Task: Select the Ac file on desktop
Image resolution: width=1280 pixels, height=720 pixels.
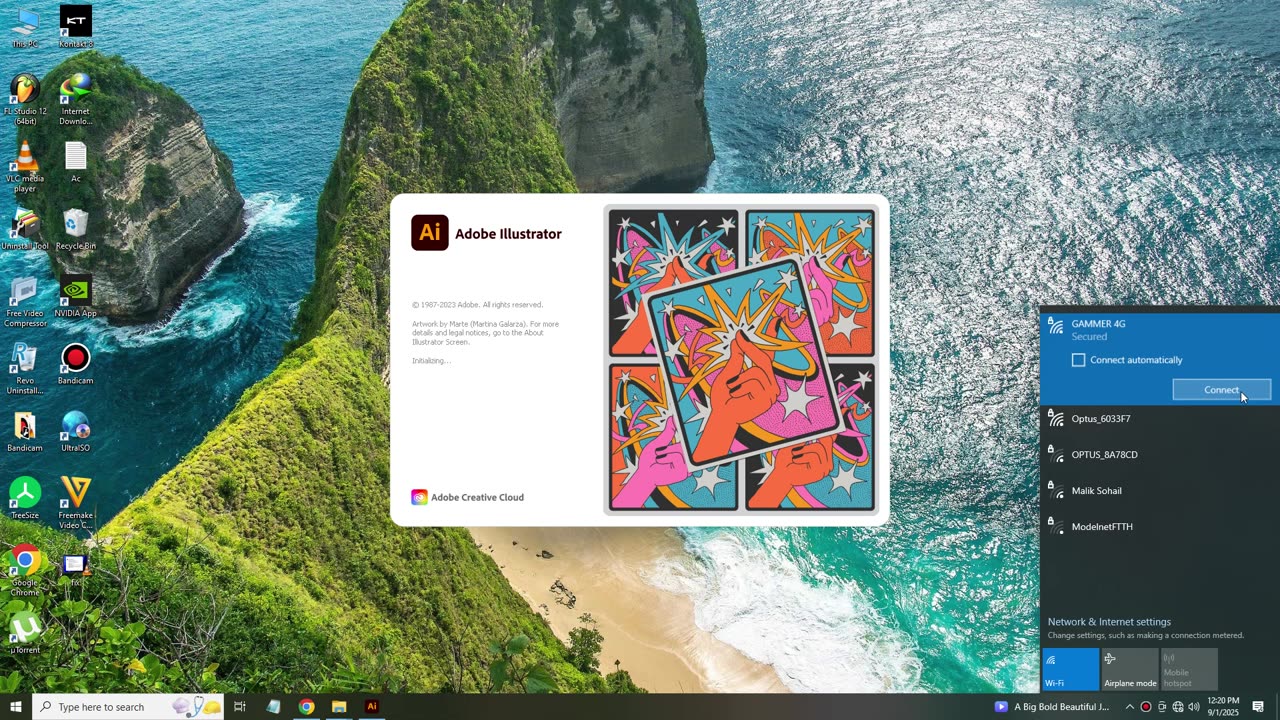Action: 76,162
